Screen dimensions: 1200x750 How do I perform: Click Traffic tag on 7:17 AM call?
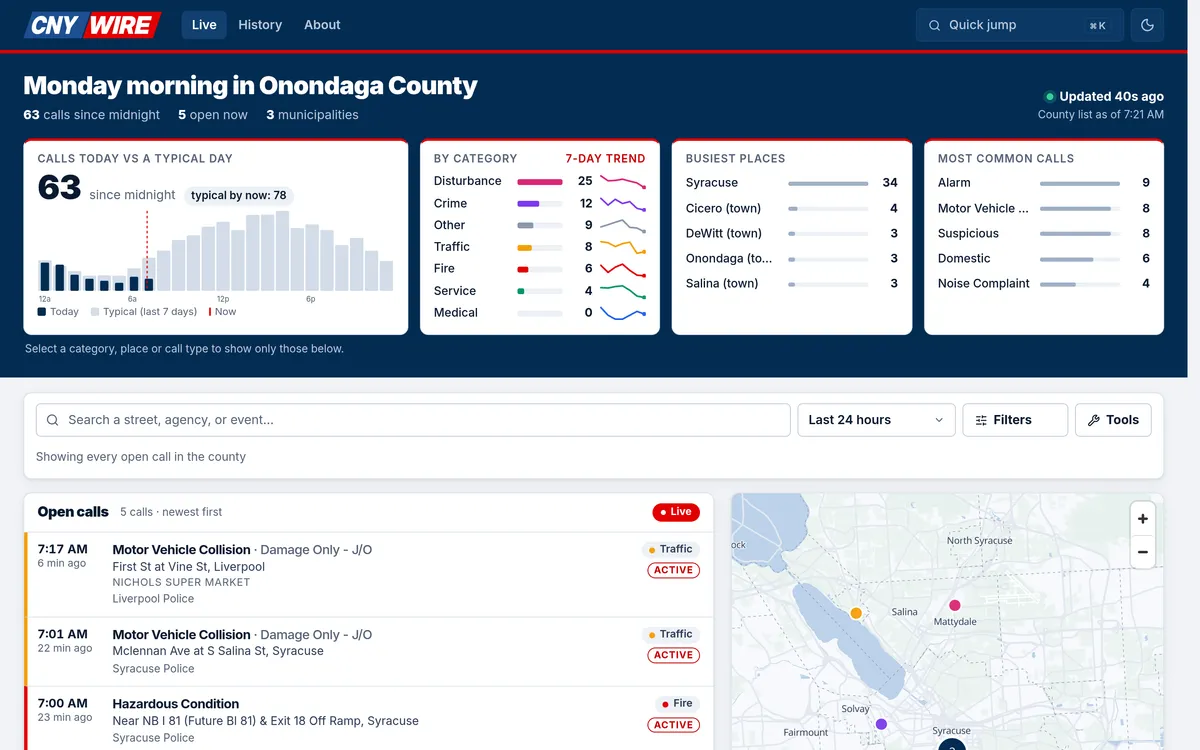(671, 549)
